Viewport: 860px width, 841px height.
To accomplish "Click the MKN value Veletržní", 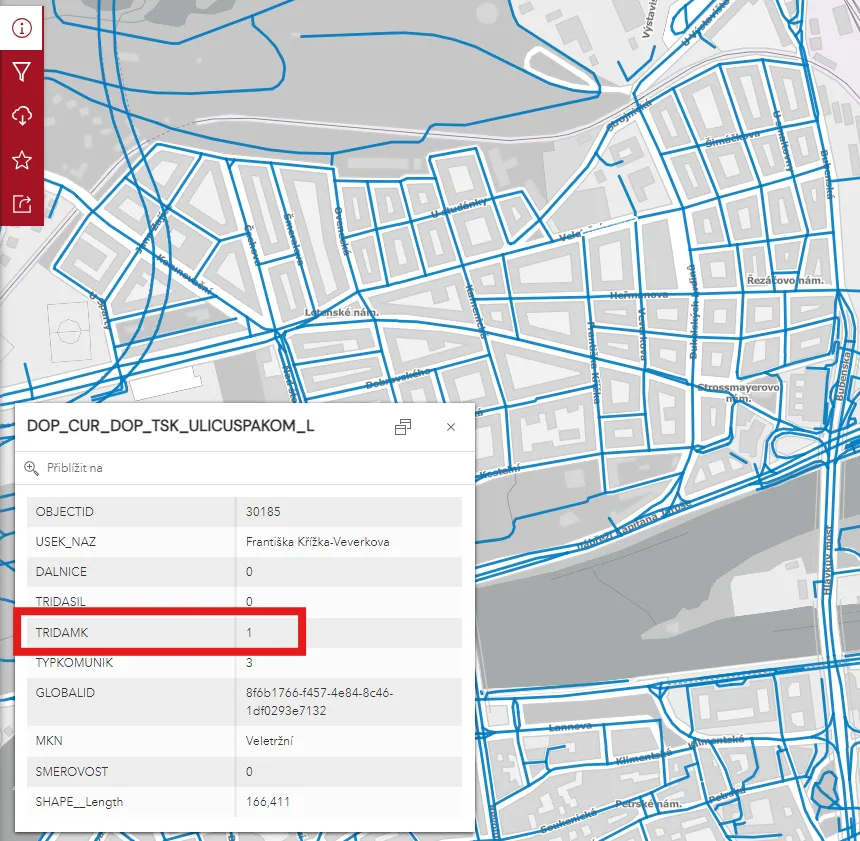I will point(269,741).
